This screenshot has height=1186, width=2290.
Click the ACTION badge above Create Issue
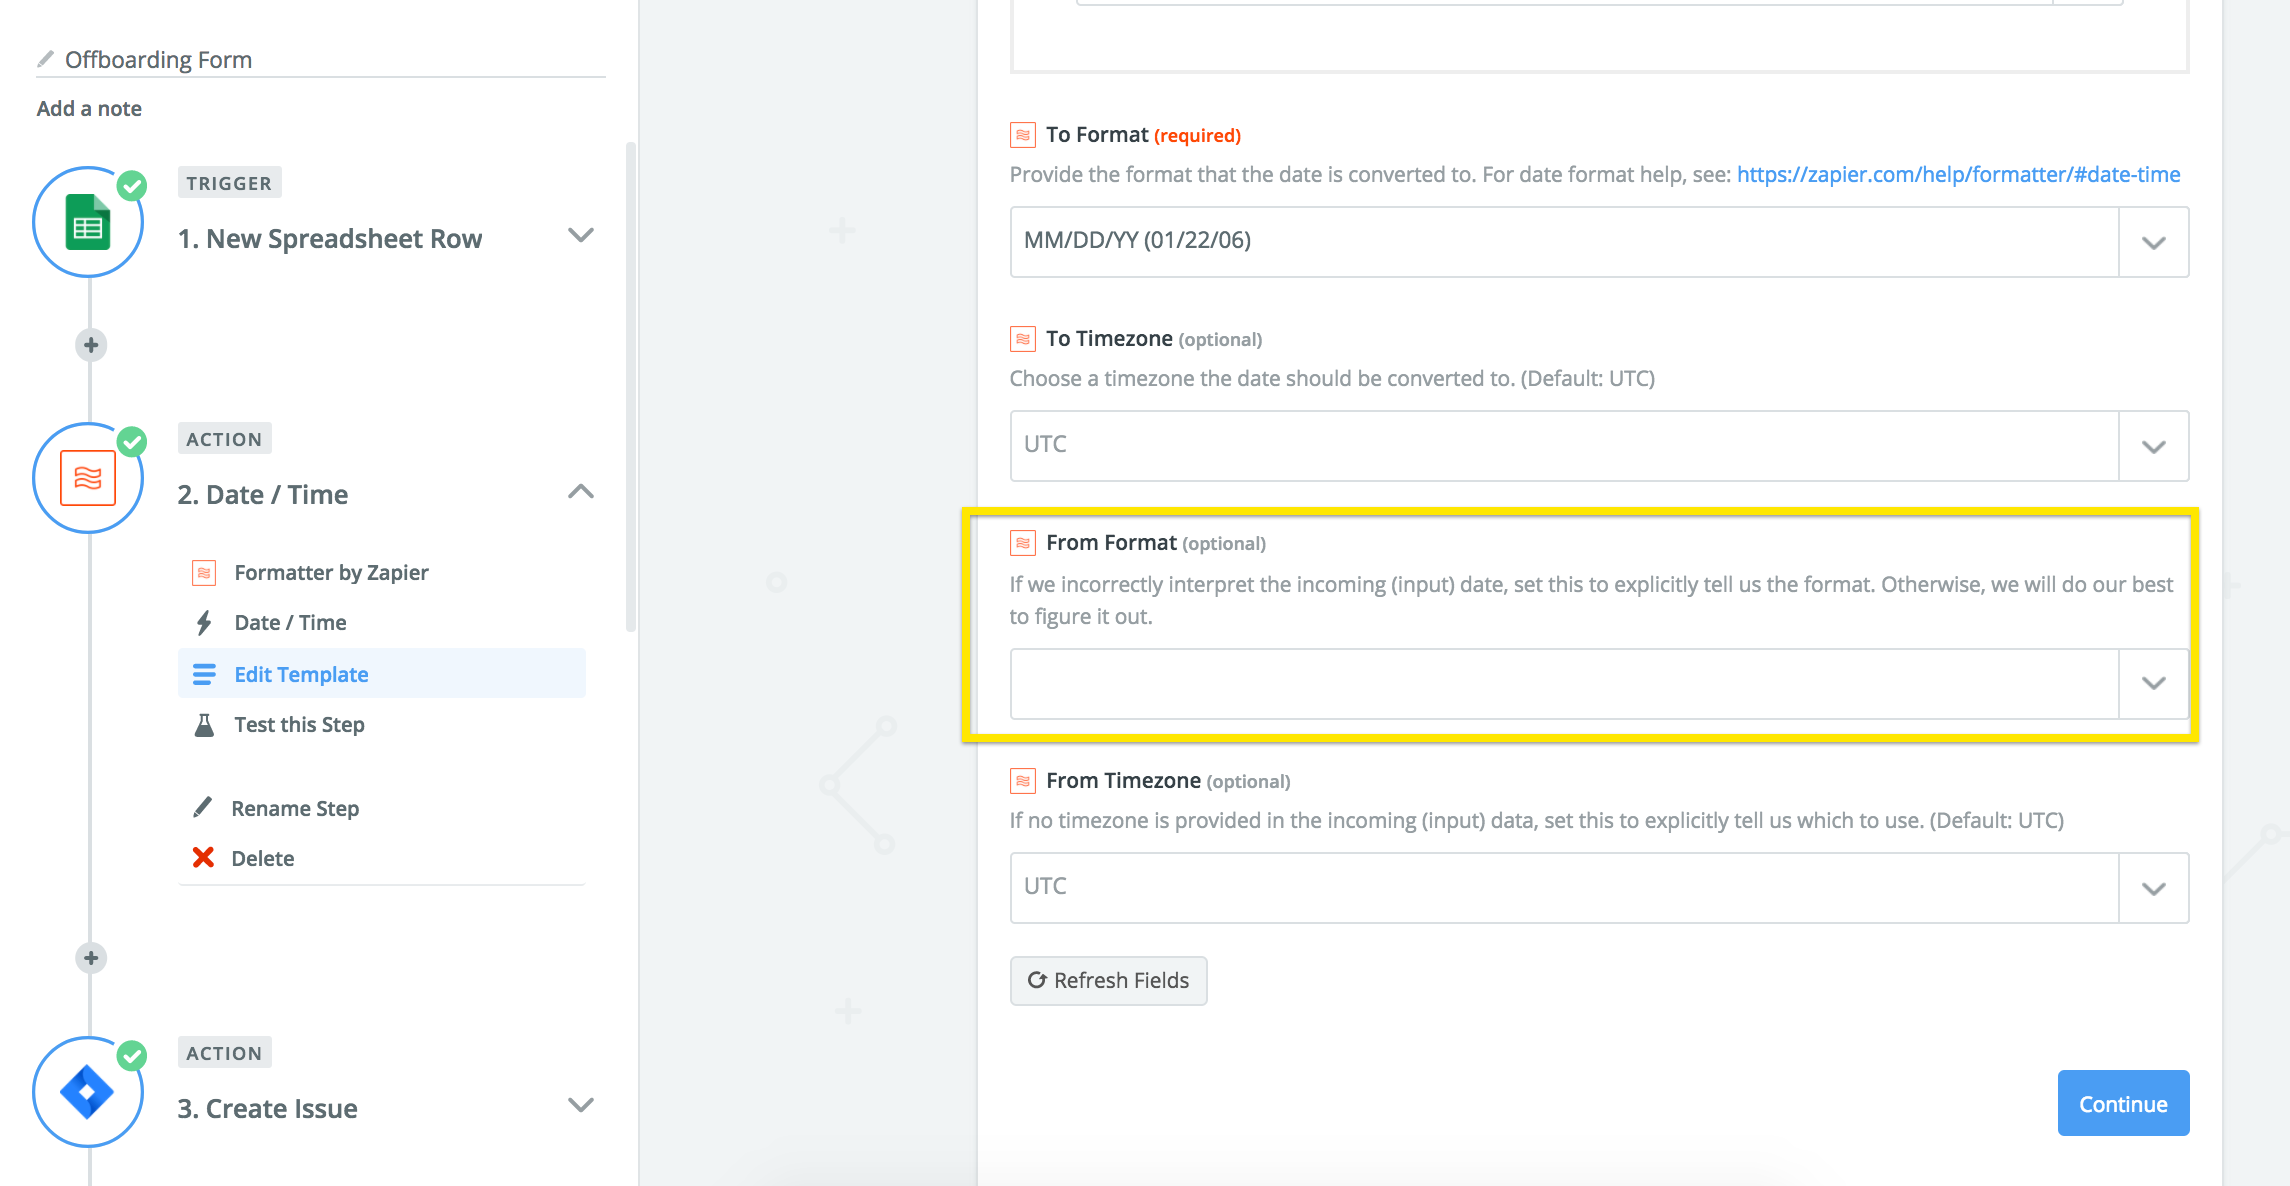coord(224,1053)
